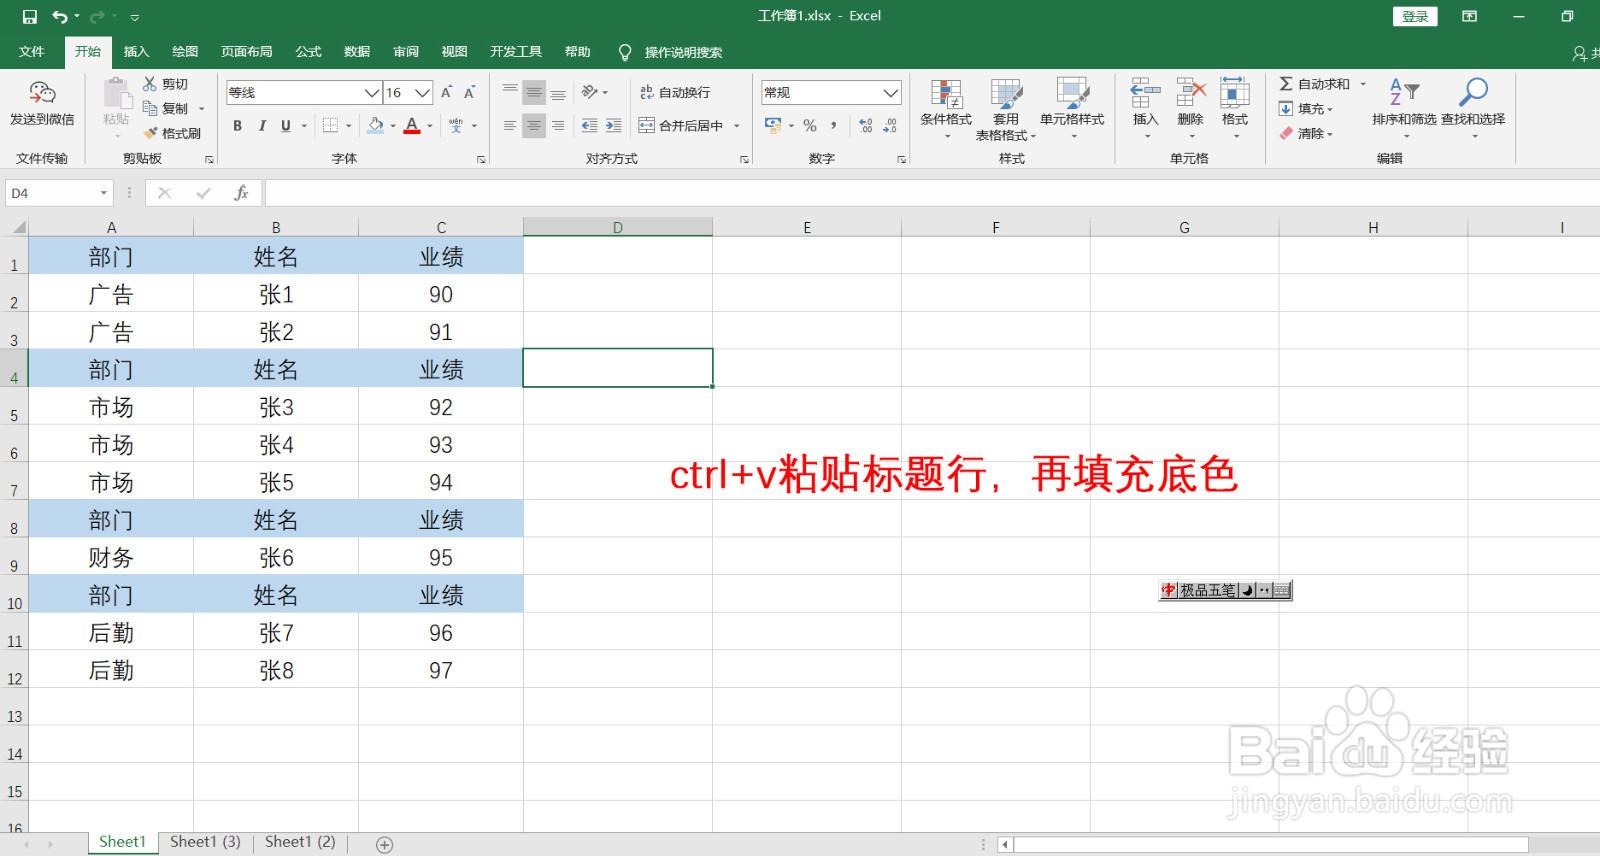This screenshot has width=1600, height=856.
Task: Align text right
Action: 558,125
